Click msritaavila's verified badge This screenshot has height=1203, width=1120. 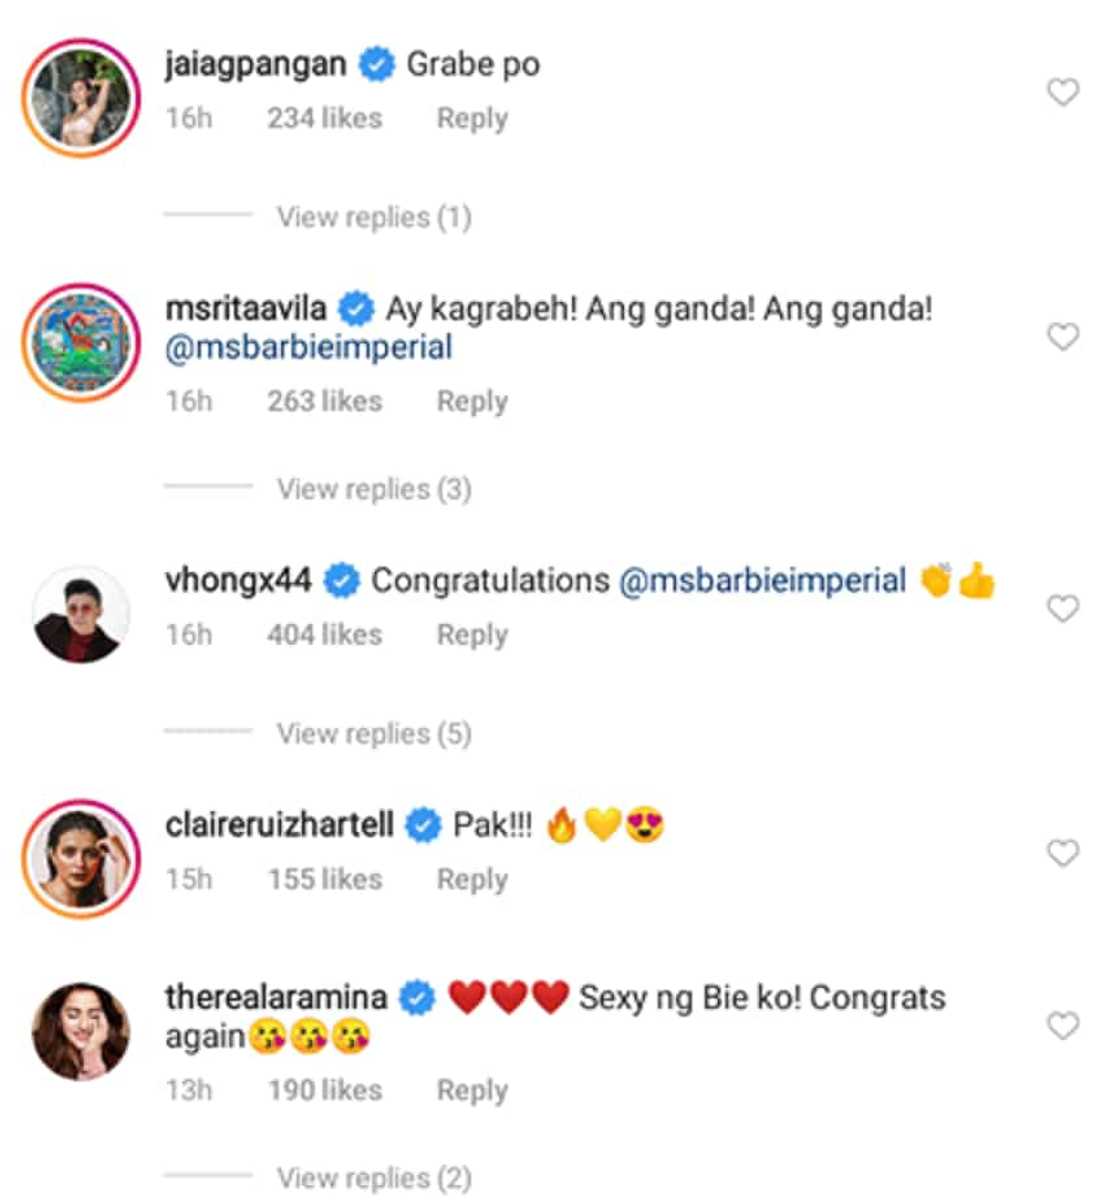(x=356, y=311)
